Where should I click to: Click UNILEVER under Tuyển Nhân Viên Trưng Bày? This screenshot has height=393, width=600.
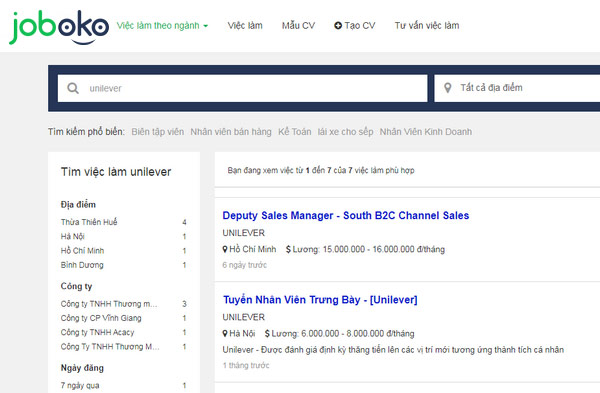(x=243, y=317)
